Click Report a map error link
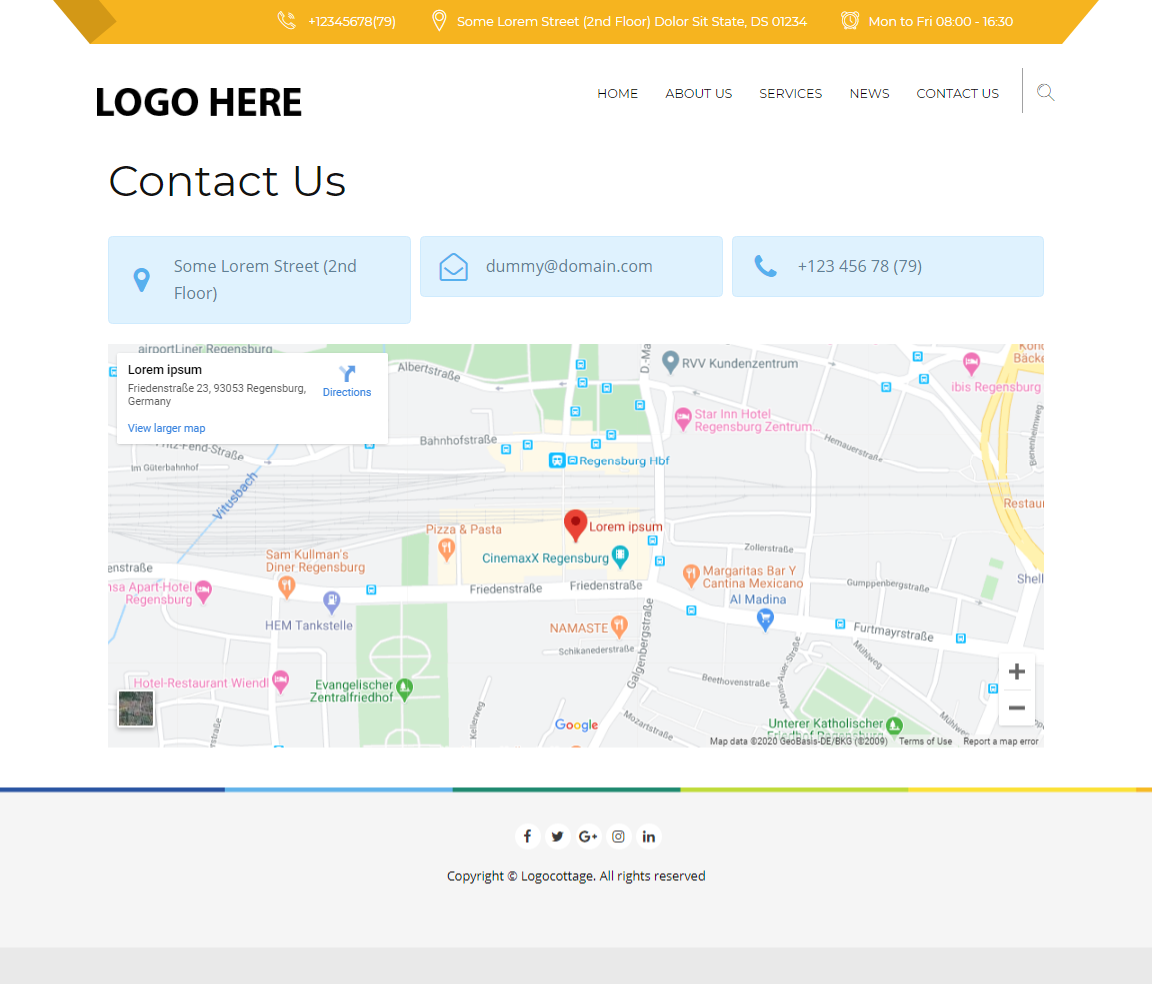The height and width of the screenshot is (984, 1152). pyautogui.click(x=1001, y=741)
